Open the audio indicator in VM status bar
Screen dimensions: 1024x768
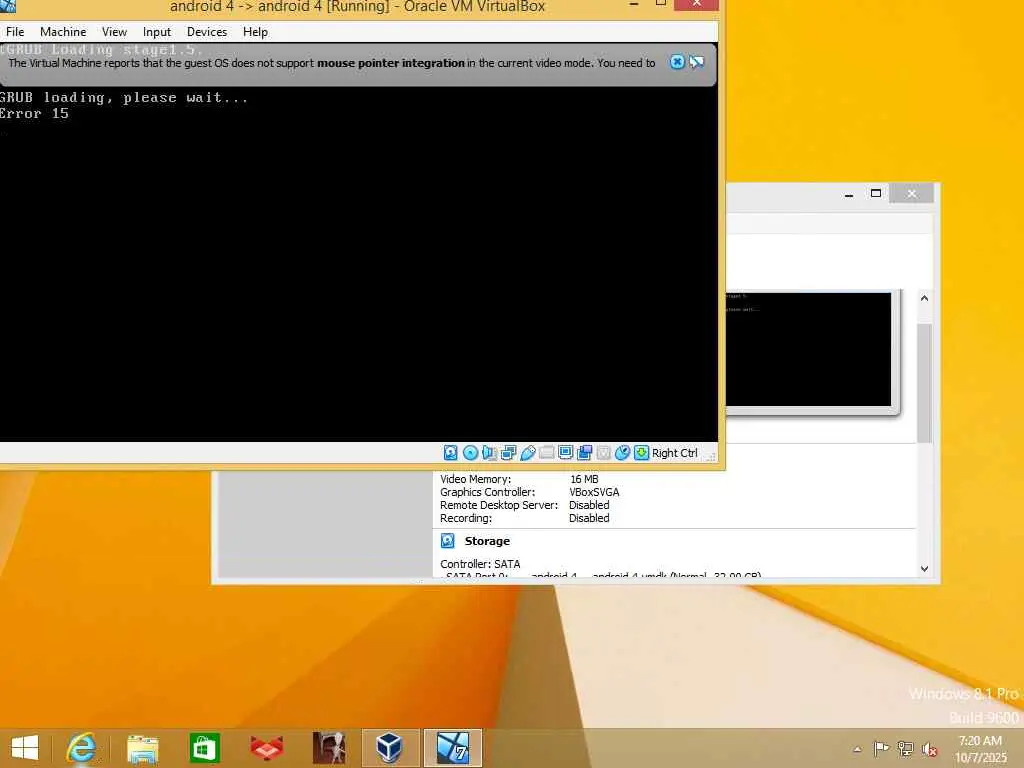[489, 453]
